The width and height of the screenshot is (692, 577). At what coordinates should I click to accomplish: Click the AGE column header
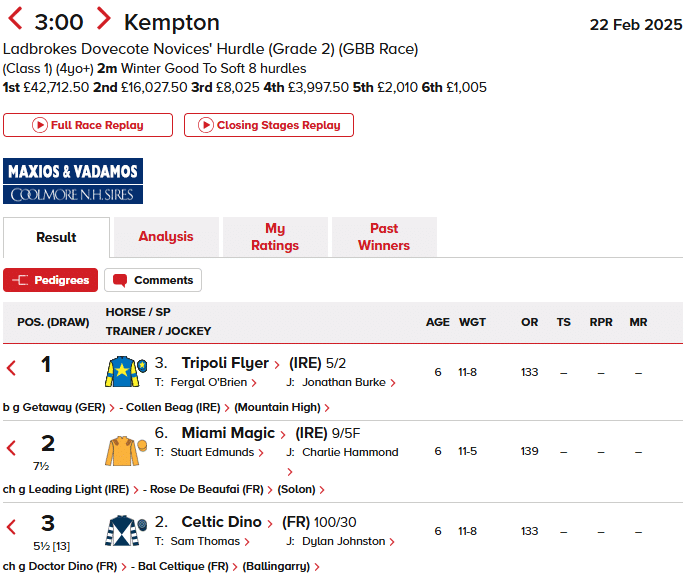pos(437,322)
